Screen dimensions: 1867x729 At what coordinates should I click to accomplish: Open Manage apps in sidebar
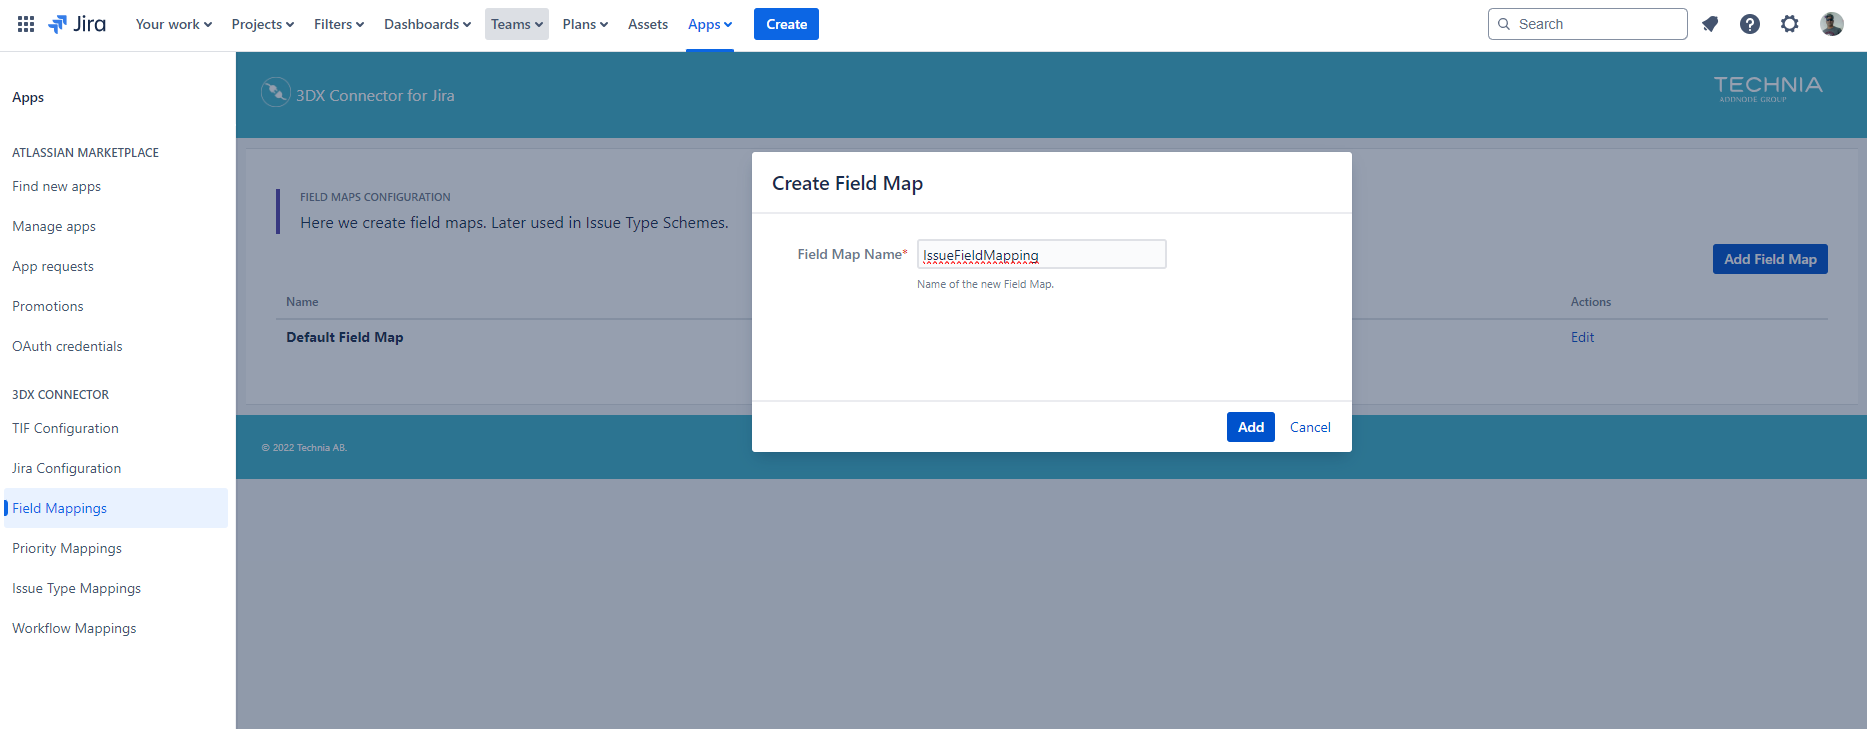(54, 226)
